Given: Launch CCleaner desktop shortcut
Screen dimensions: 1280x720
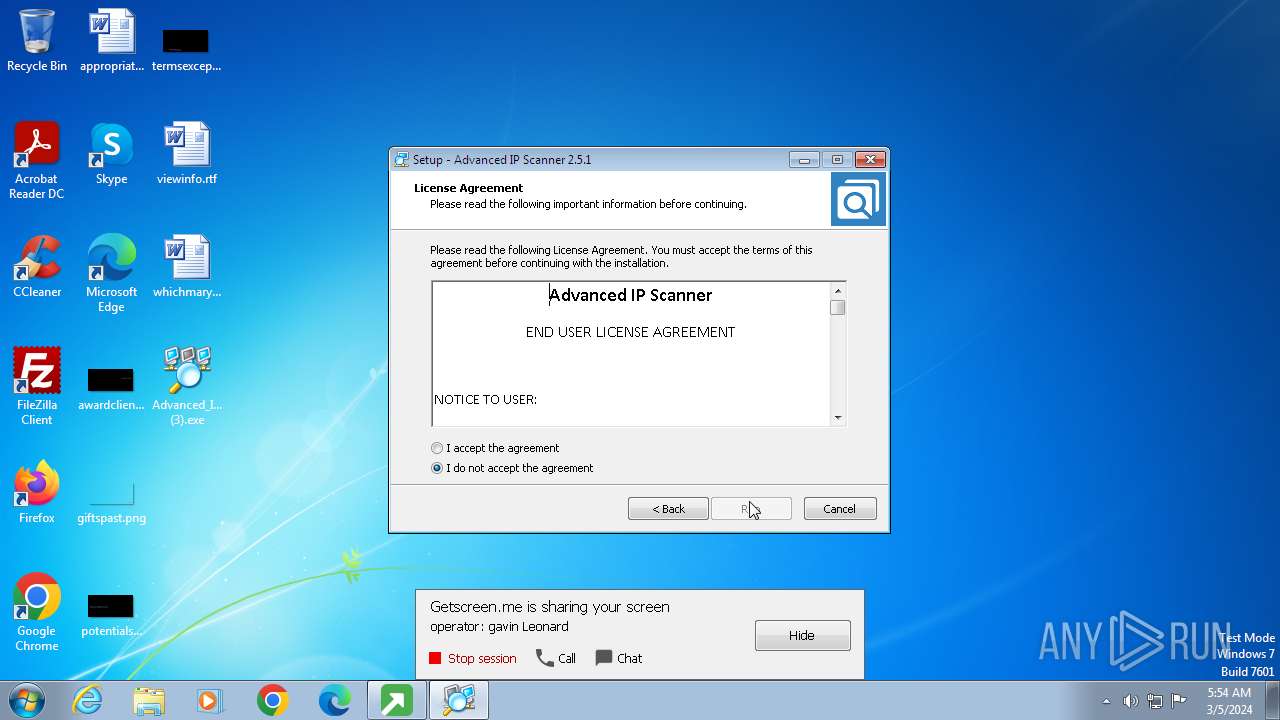Looking at the screenshot, I should [37, 267].
